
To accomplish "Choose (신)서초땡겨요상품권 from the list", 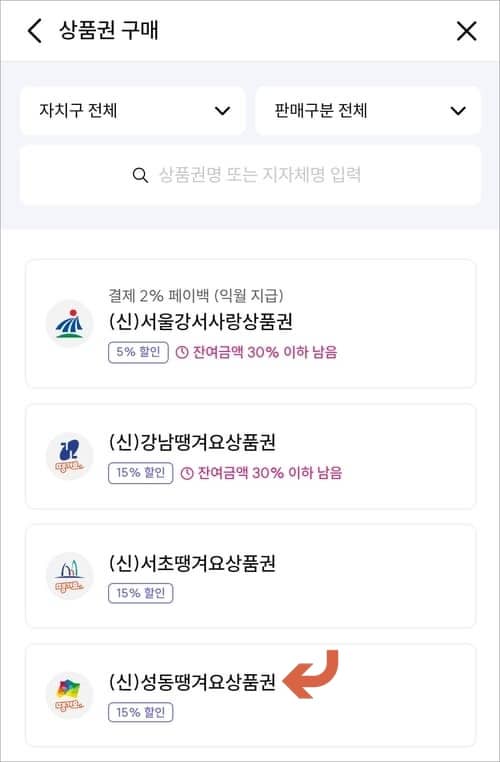I will click(250, 576).
